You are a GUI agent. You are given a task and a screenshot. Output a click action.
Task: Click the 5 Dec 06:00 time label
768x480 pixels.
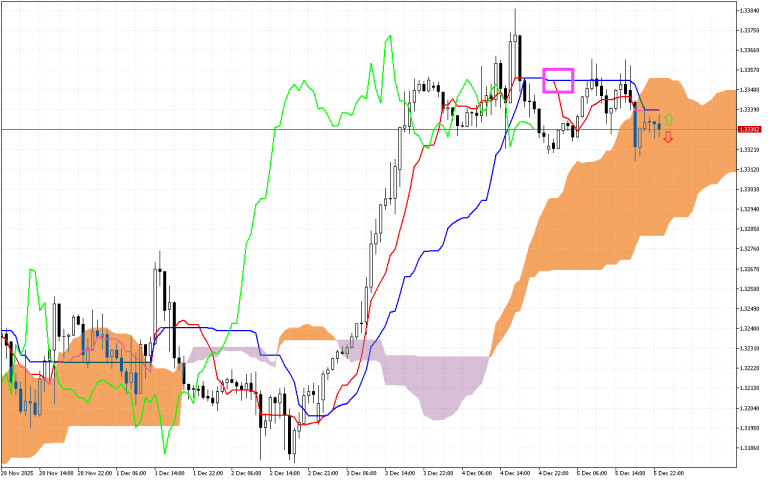[x=592, y=473]
